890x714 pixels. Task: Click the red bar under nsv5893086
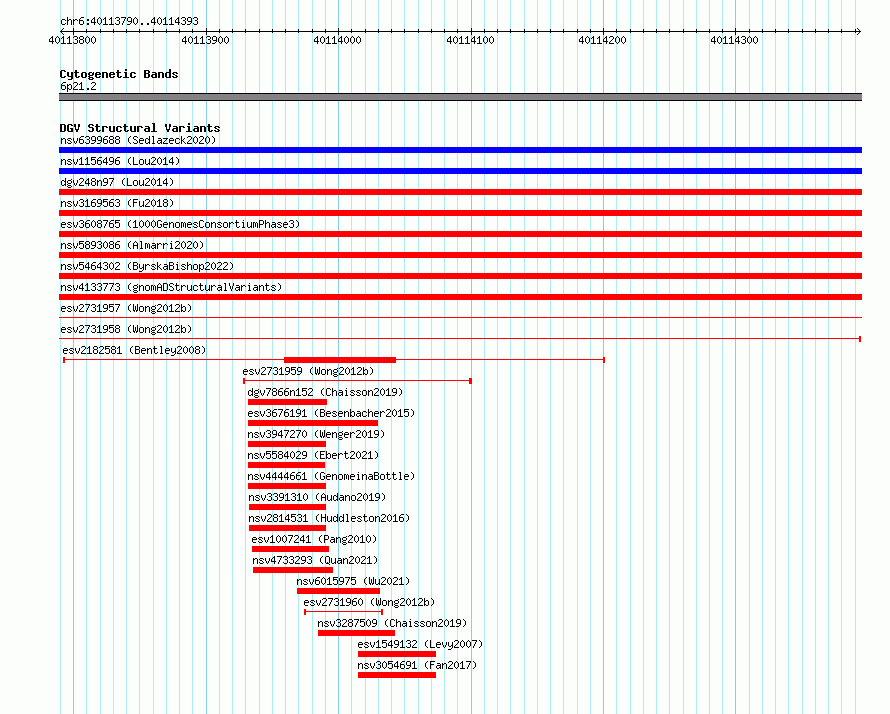[x=460, y=255]
